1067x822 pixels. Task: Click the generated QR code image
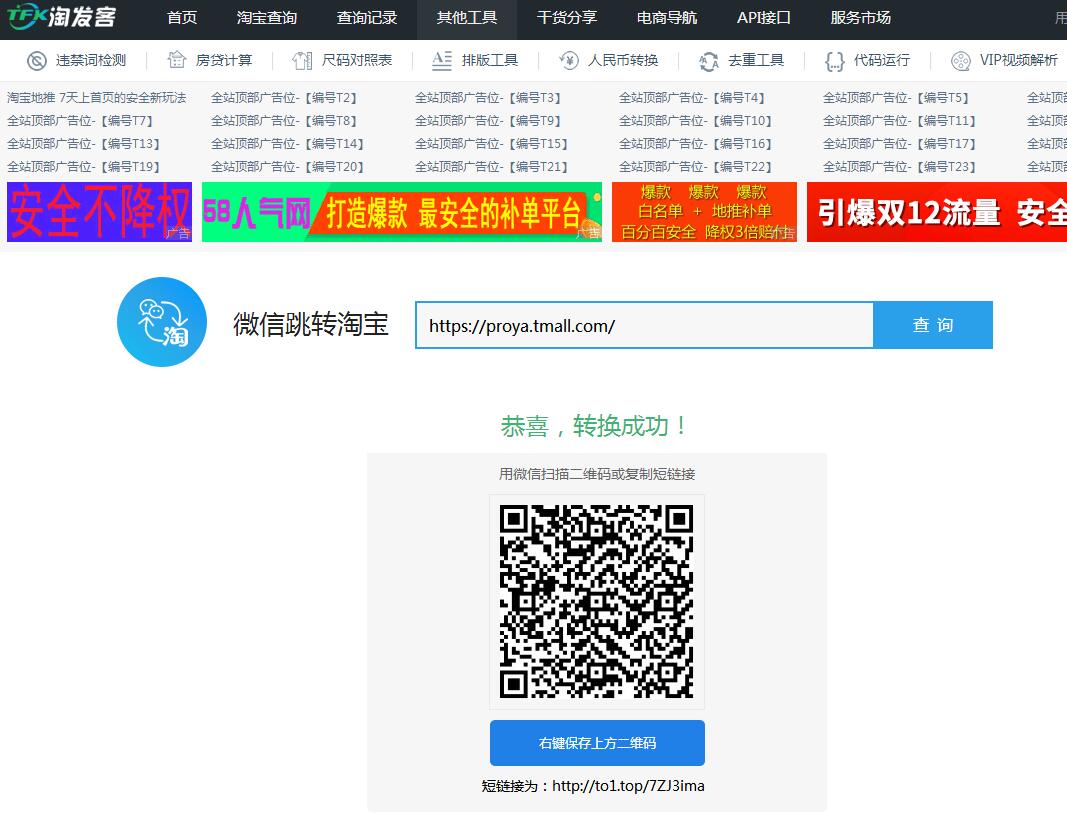click(x=597, y=602)
